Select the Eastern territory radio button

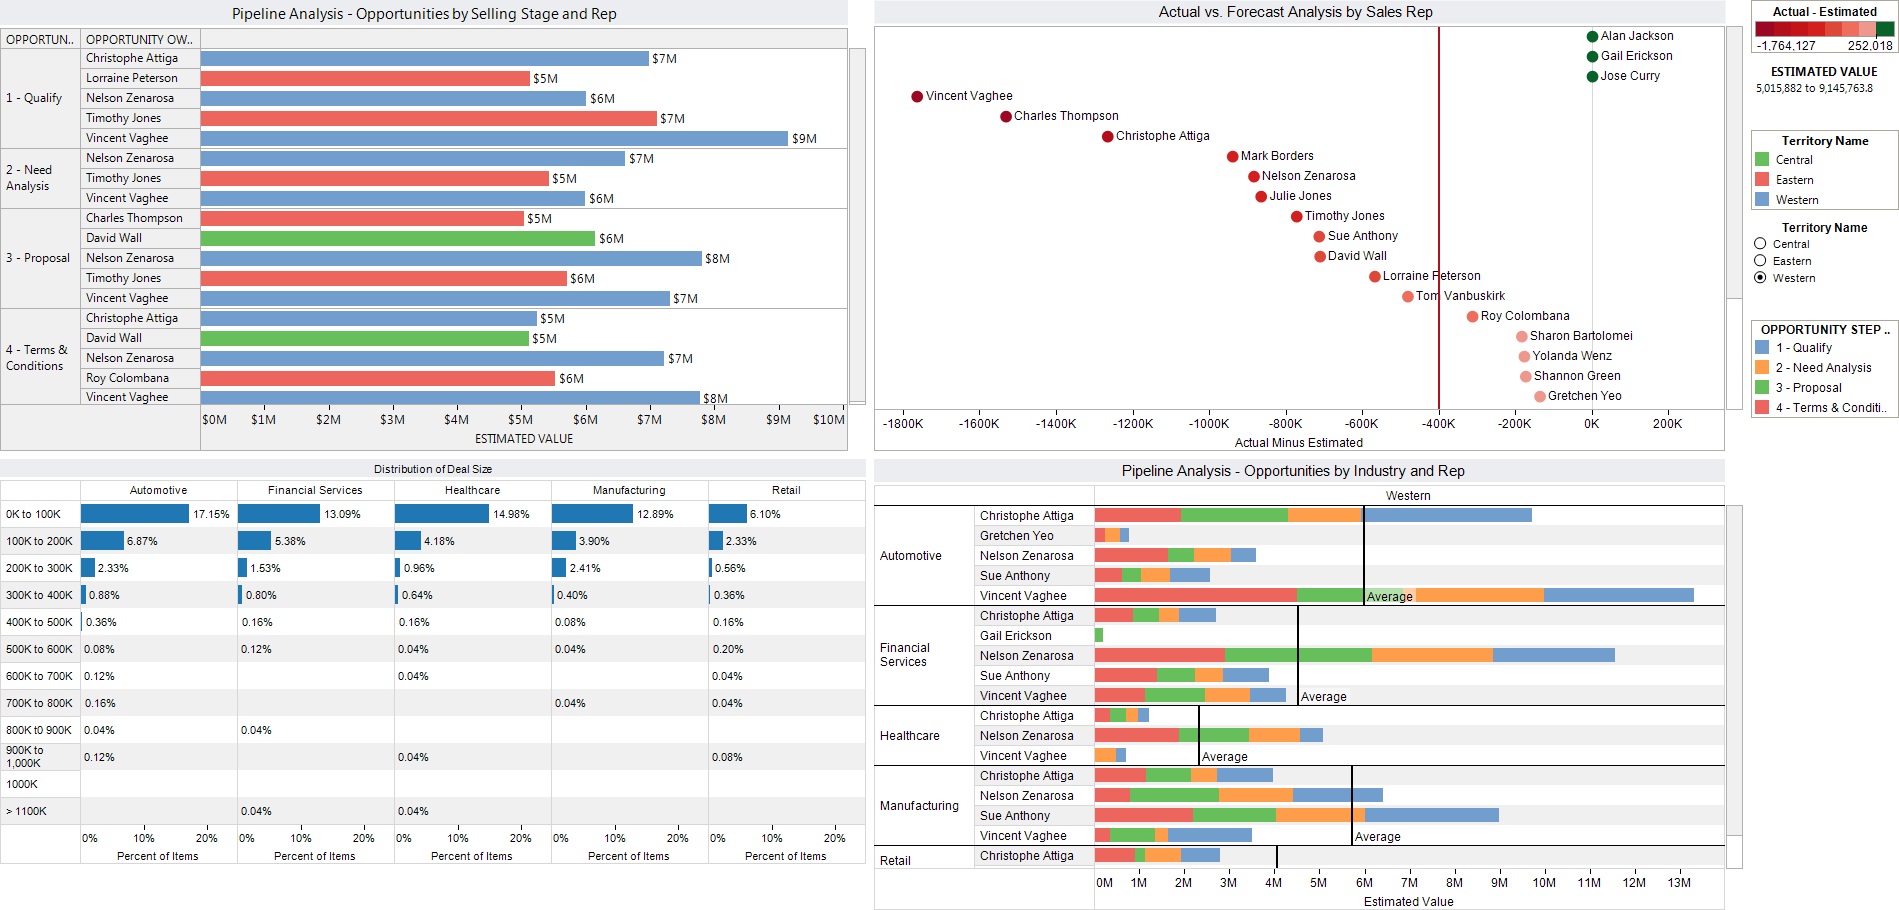coord(1760,261)
